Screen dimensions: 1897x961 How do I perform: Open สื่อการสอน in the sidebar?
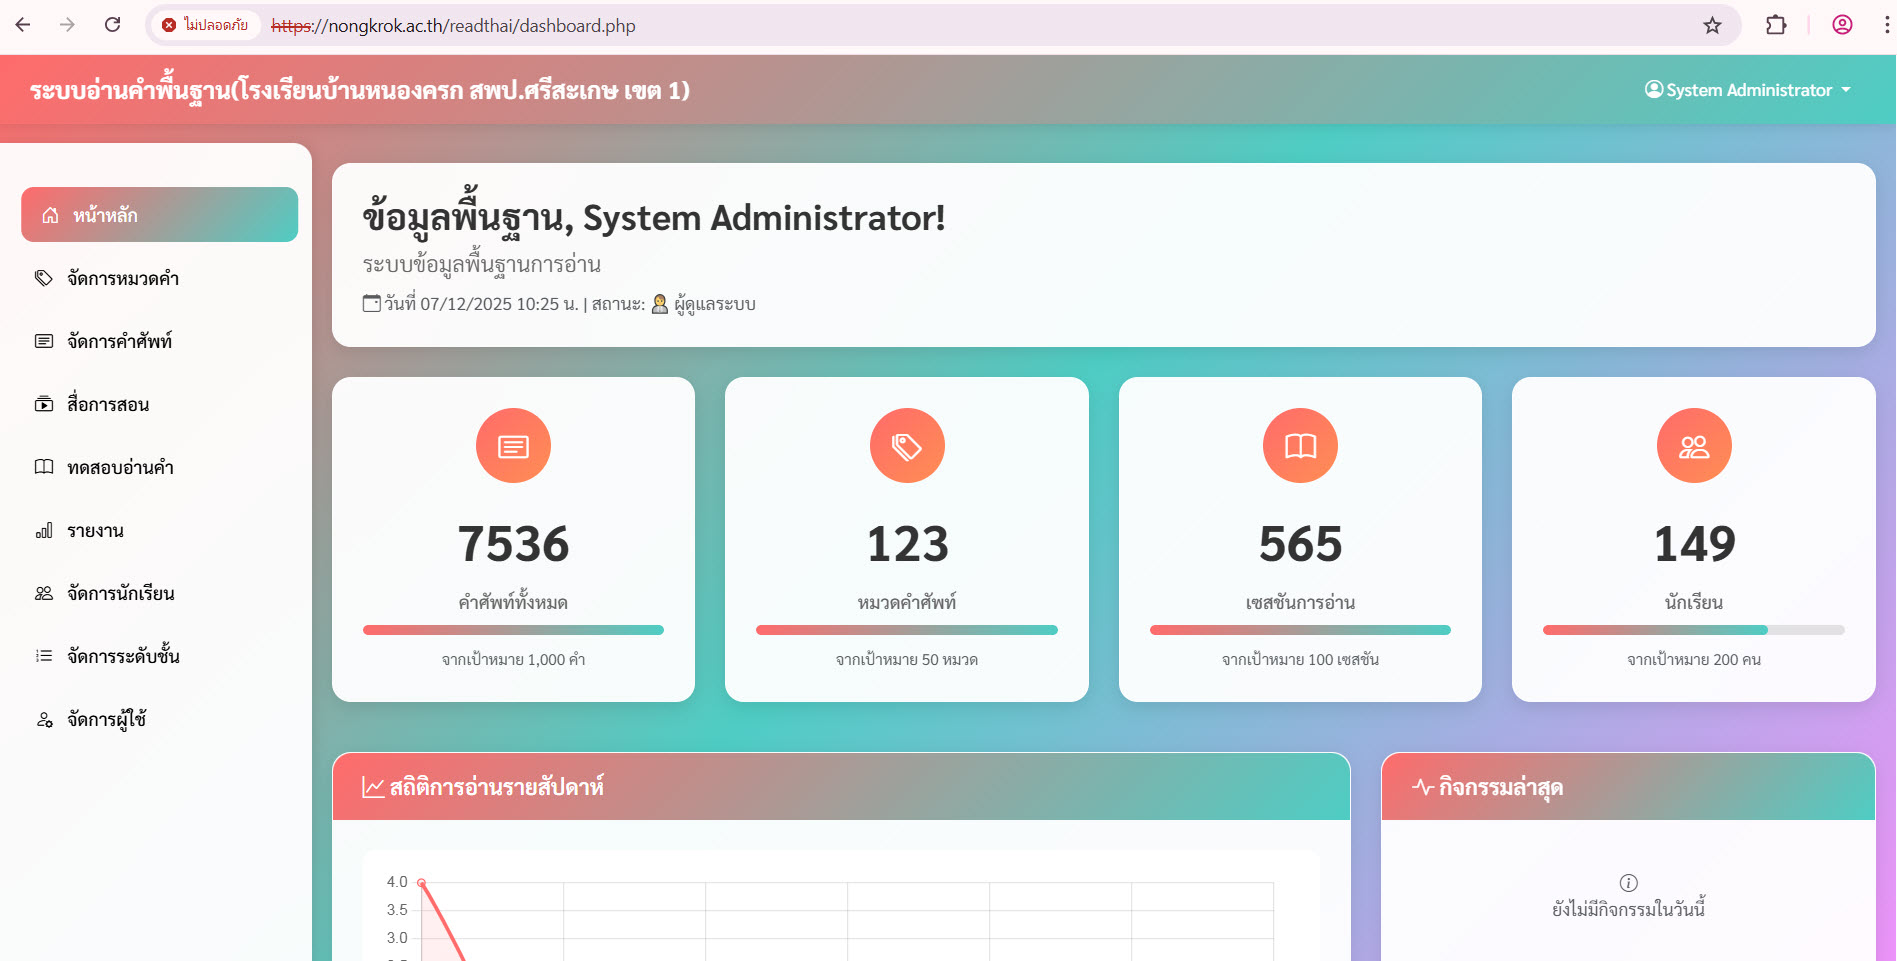coord(160,404)
